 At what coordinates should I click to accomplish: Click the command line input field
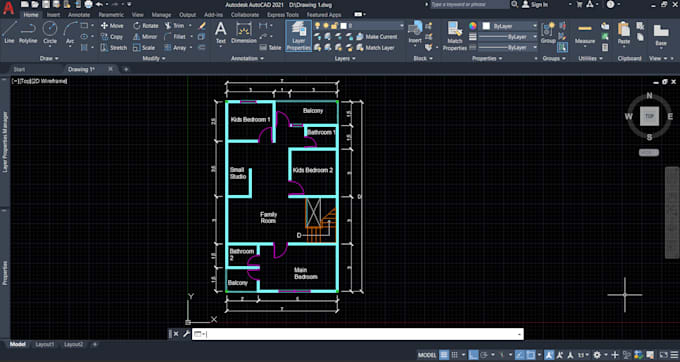pyautogui.click(x=358, y=334)
